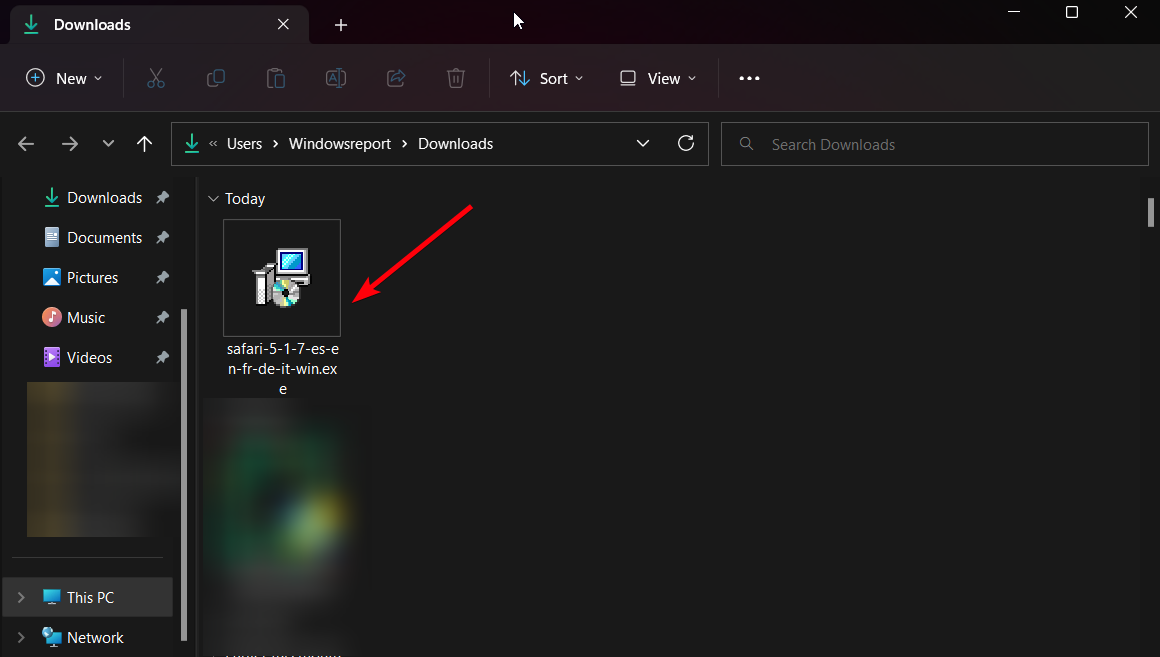Navigate to Windowsreport in address bar
Image resolution: width=1160 pixels, height=657 pixels.
tap(340, 144)
